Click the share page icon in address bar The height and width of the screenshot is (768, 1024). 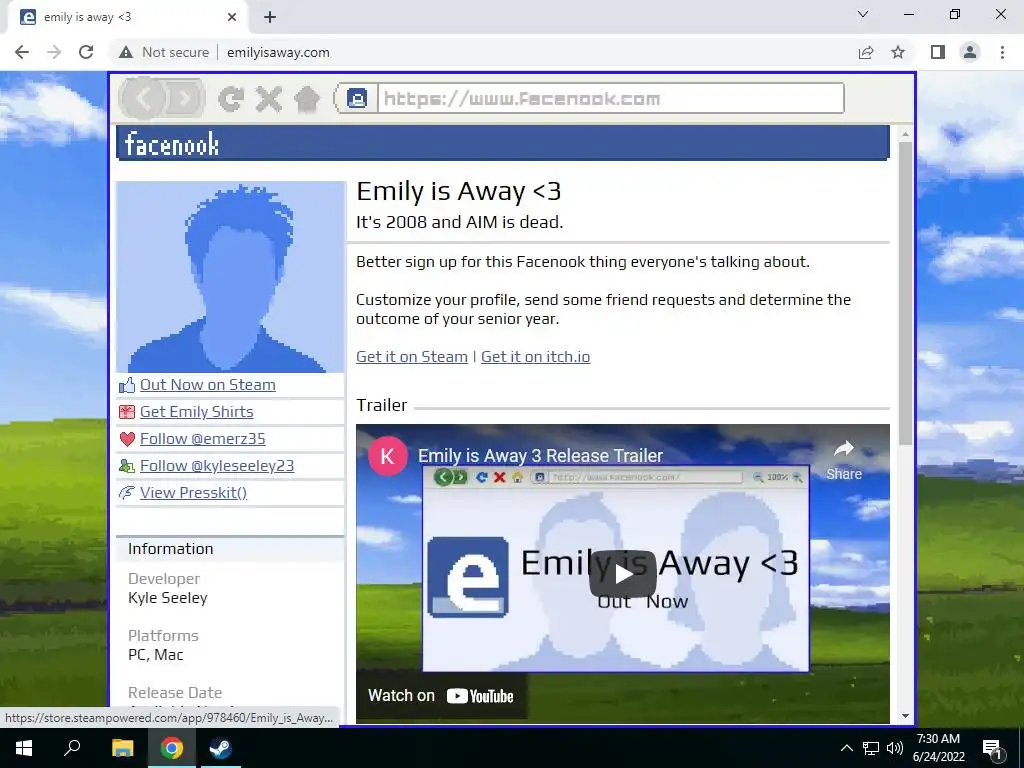(x=866, y=52)
